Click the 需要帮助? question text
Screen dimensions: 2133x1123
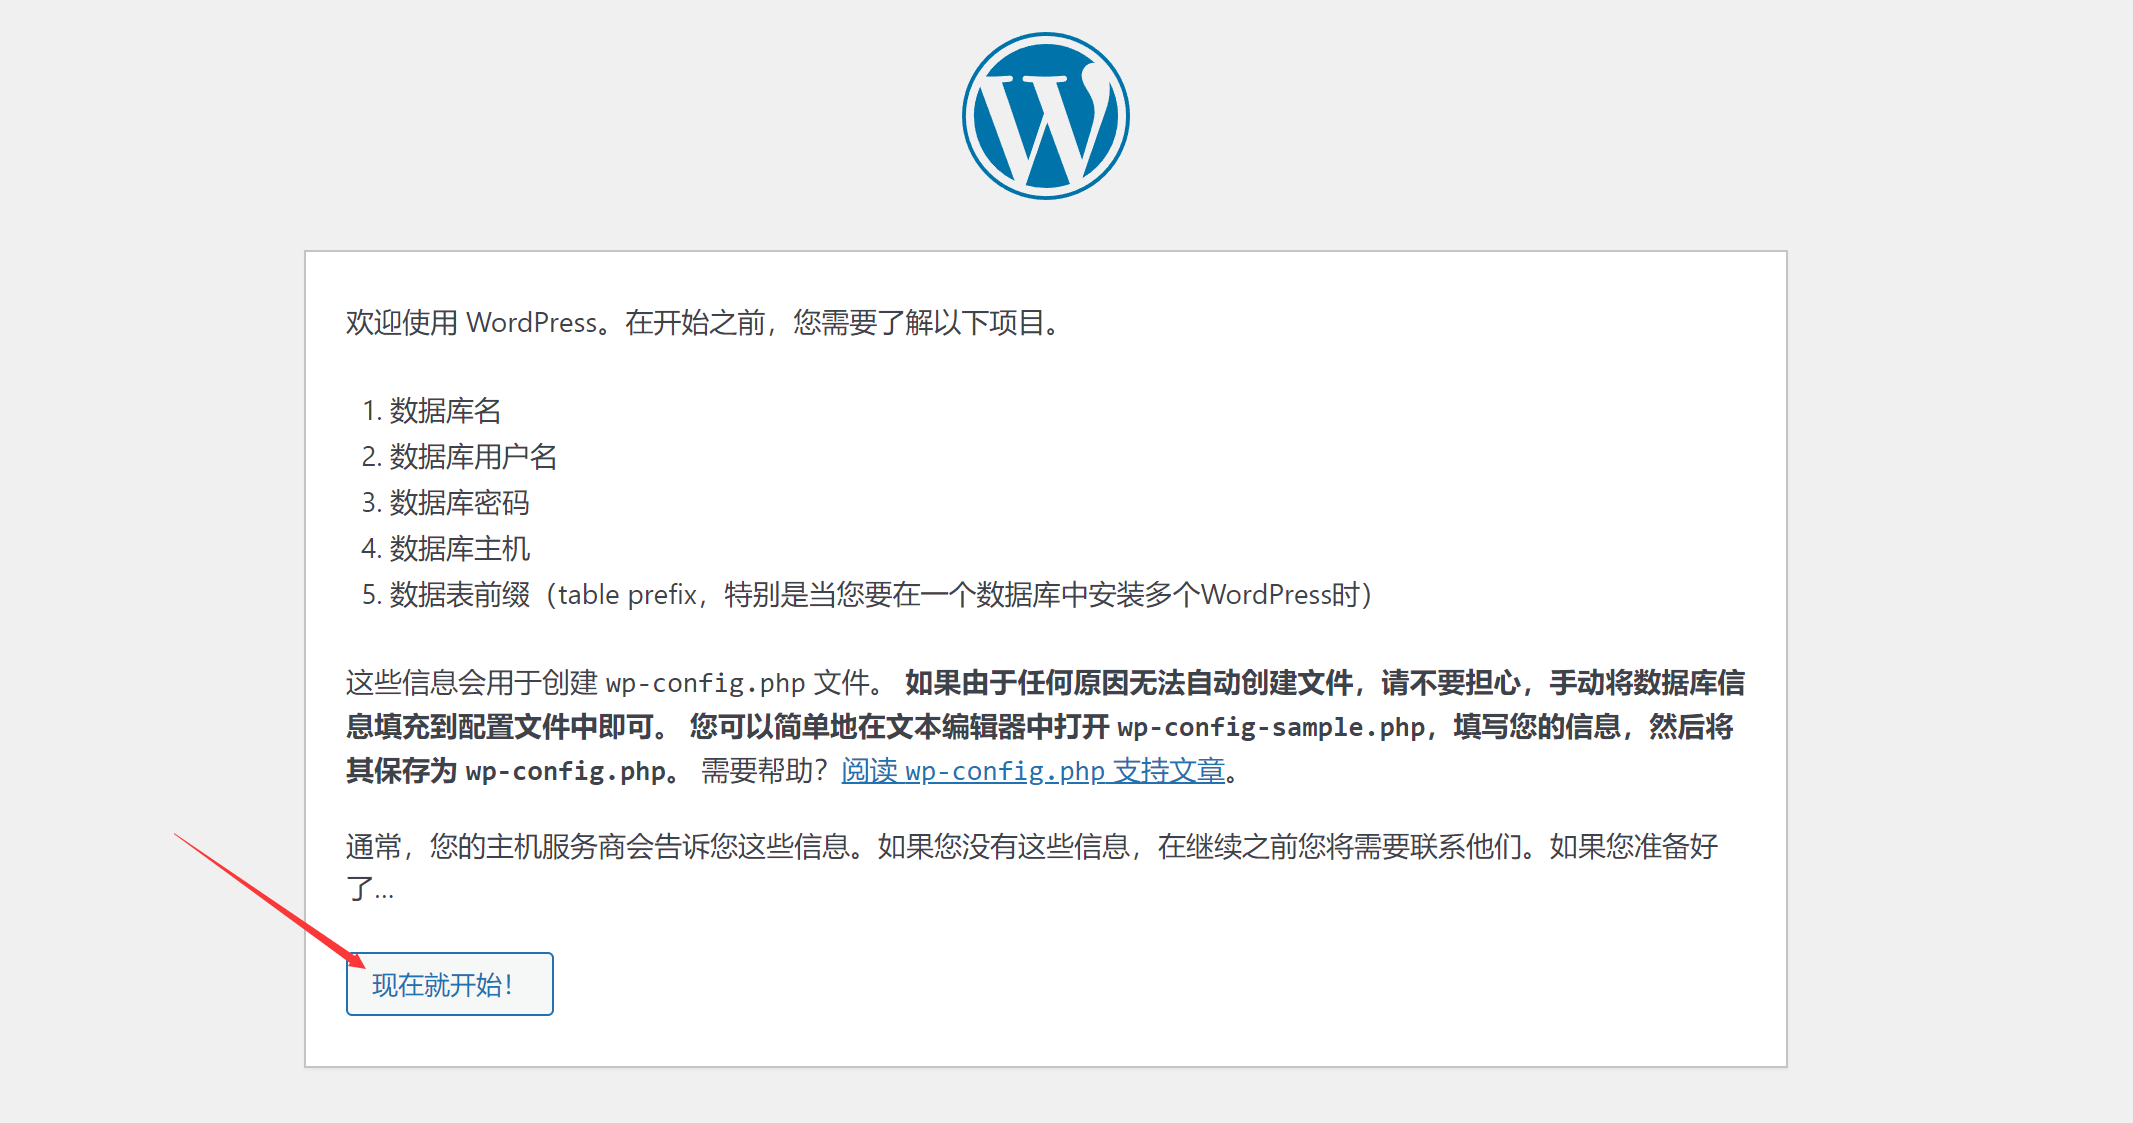(764, 771)
